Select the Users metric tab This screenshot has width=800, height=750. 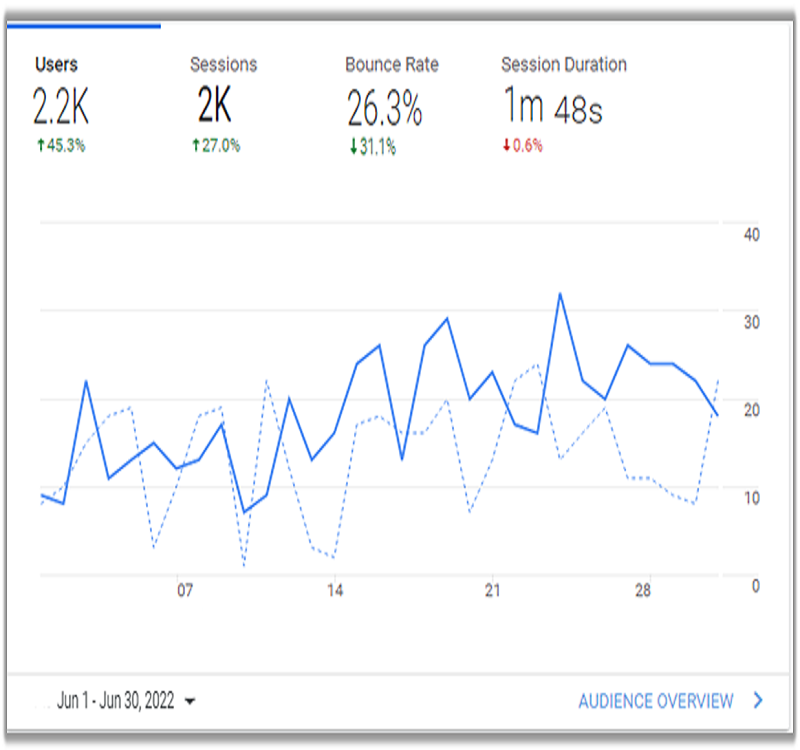56,65
